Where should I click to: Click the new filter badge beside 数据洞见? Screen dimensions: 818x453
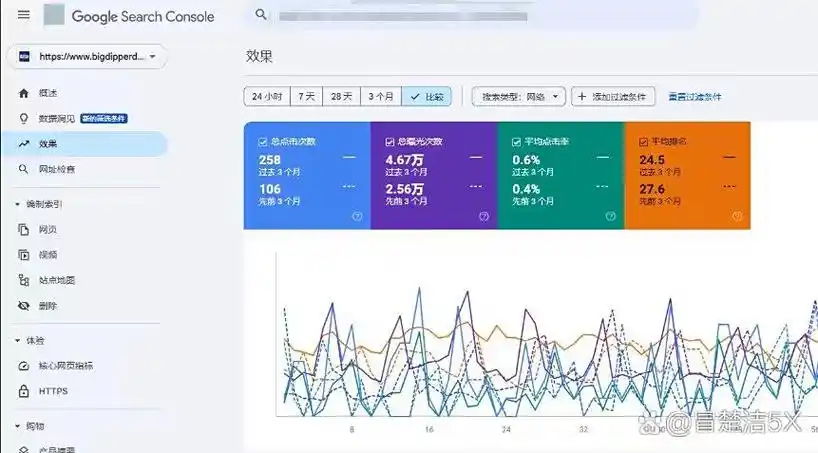104,118
